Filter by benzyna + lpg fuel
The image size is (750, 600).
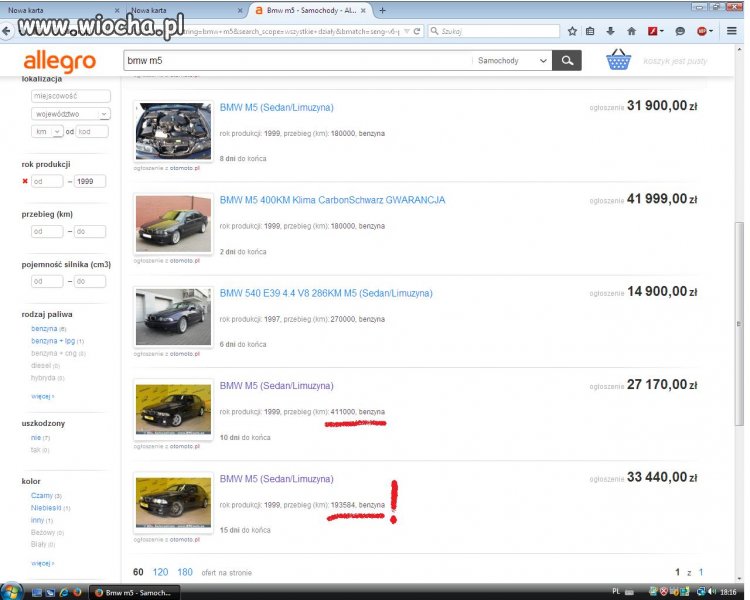(x=53, y=341)
